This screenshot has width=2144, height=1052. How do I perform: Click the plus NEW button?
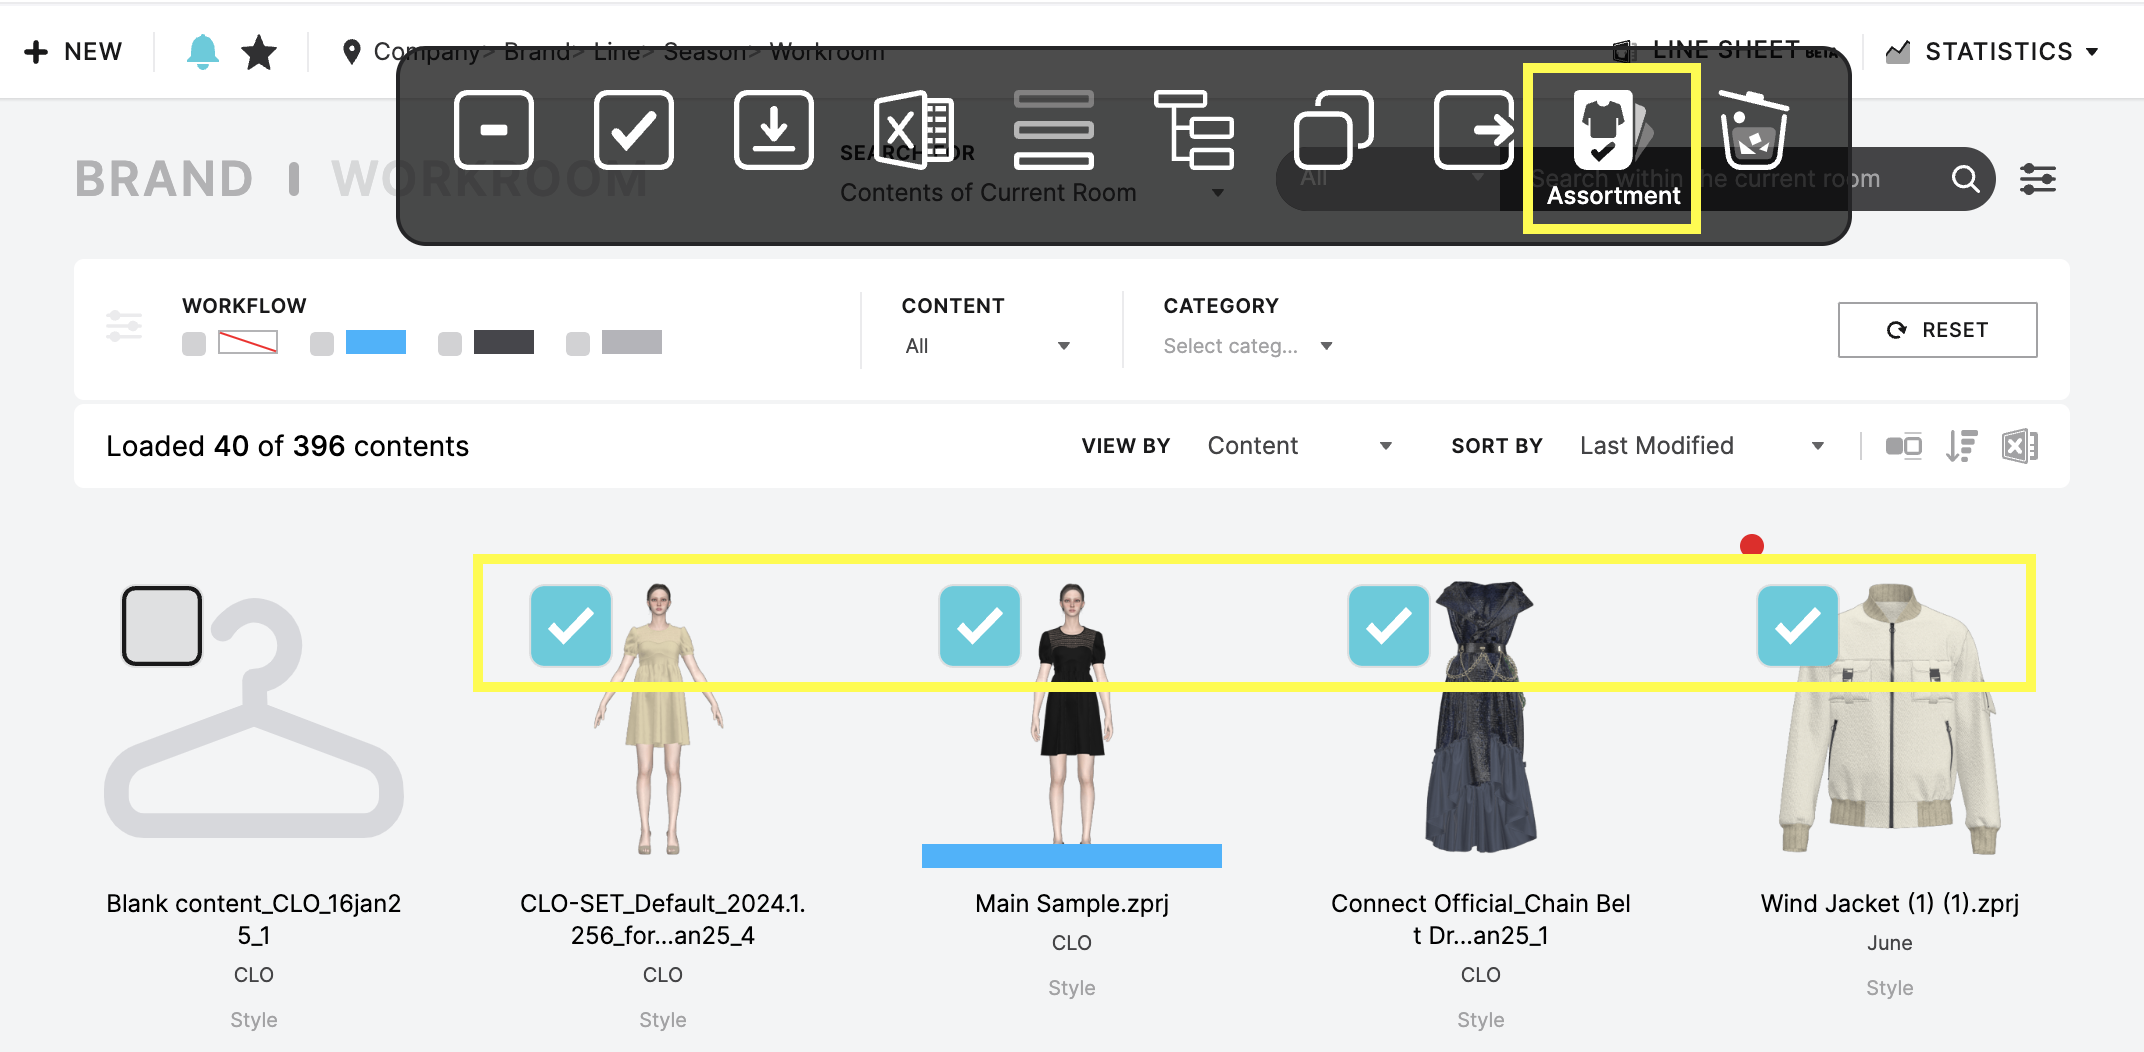coord(73,52)
